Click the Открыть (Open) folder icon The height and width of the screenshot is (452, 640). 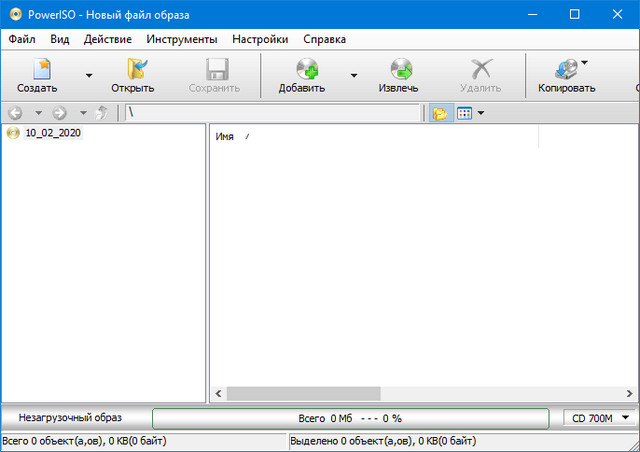(x=132, y=69)
